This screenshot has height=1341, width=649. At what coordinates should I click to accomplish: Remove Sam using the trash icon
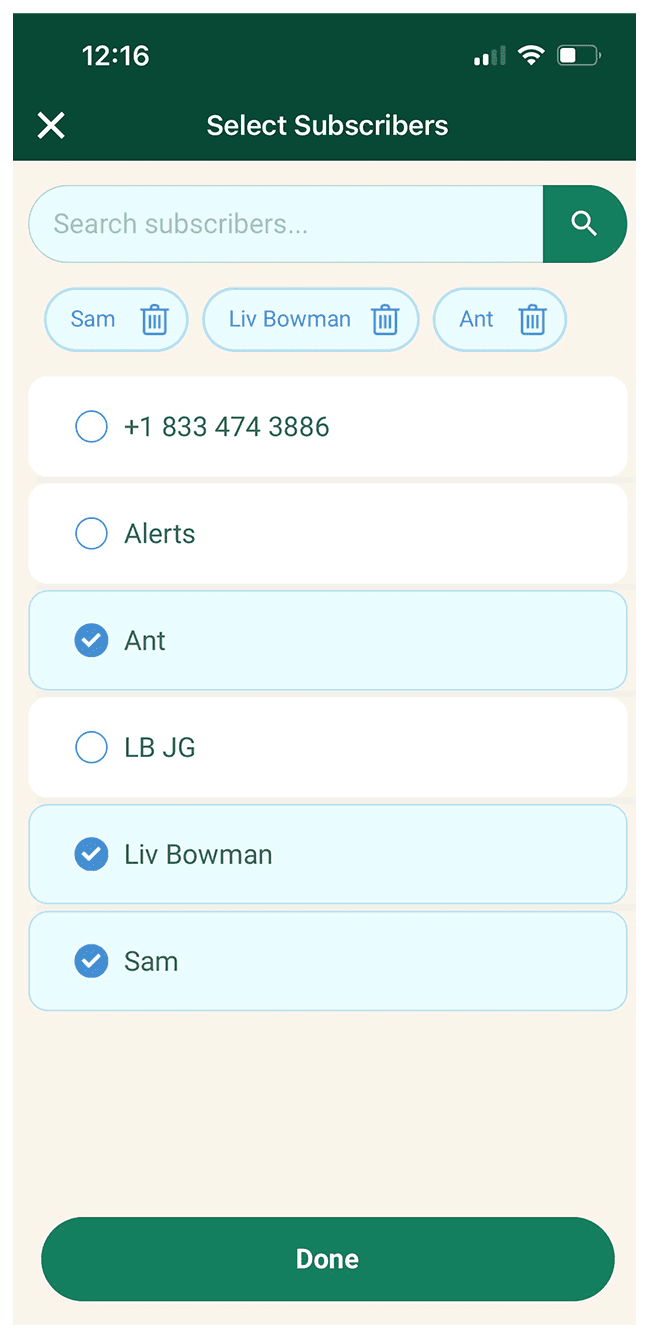pyautogui.click(x=154, y=319)
